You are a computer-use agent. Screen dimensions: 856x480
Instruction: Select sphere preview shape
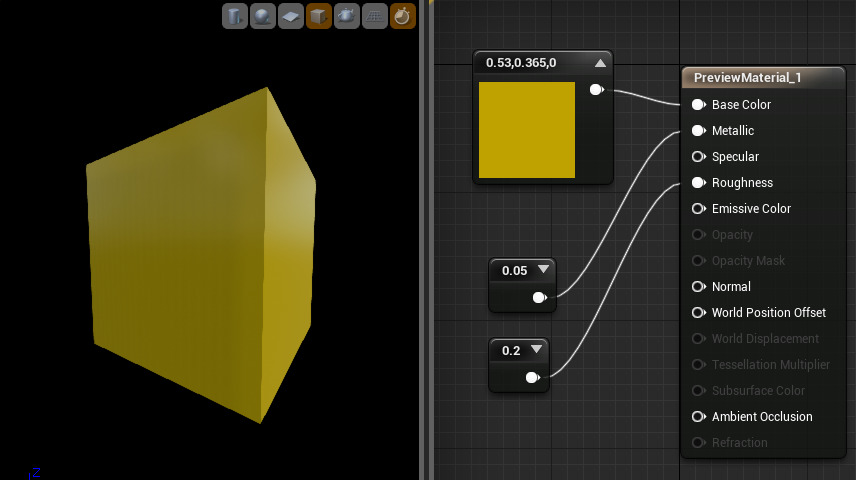(x=263, y=16)
